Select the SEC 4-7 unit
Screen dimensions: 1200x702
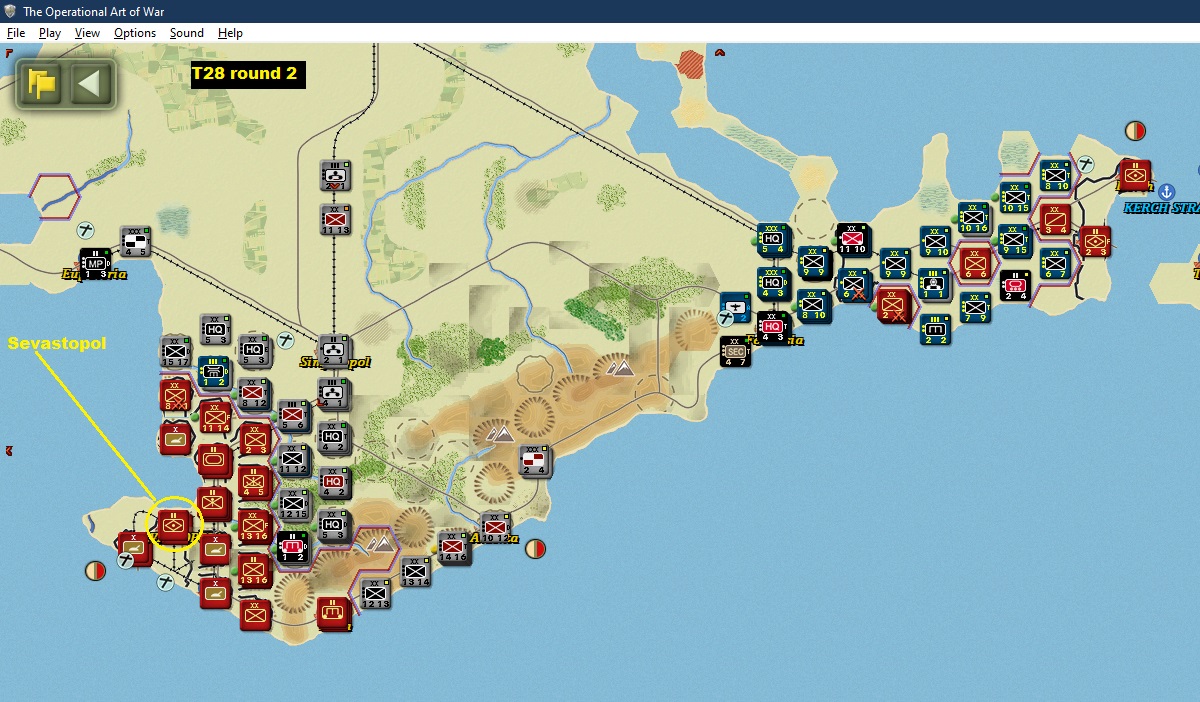click(x=735, y=351)
